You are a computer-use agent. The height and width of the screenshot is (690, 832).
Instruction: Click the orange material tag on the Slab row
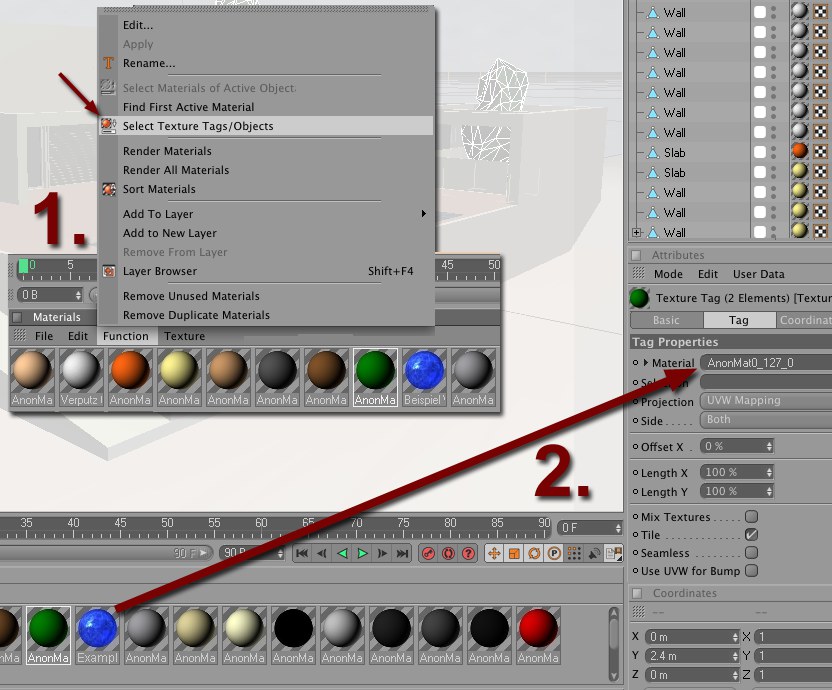click(x=799, y=152)
